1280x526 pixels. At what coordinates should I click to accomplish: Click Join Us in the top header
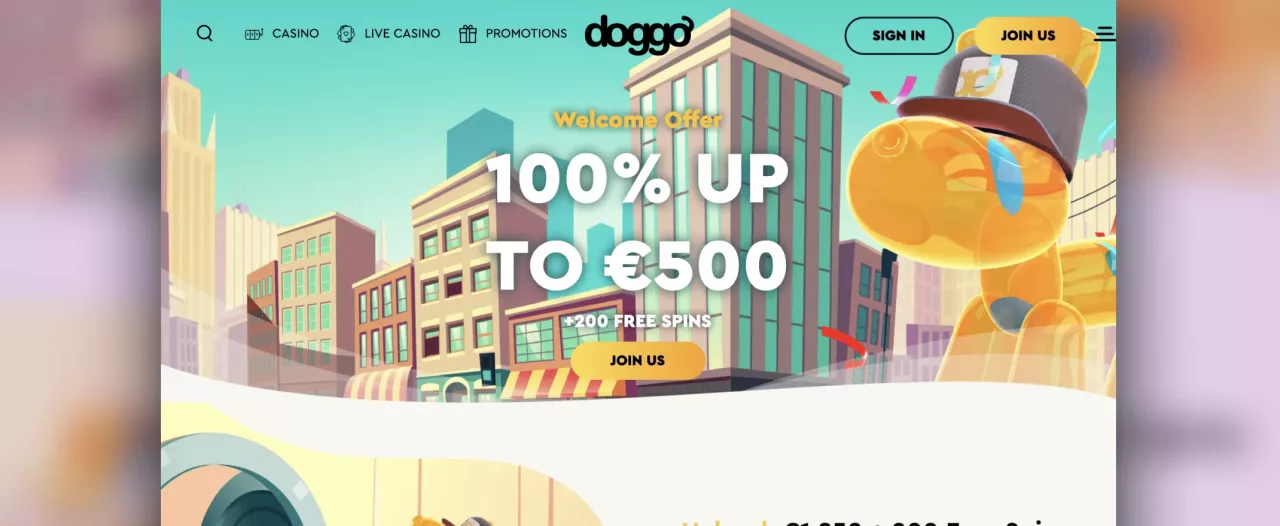(x=1028, y=35)
